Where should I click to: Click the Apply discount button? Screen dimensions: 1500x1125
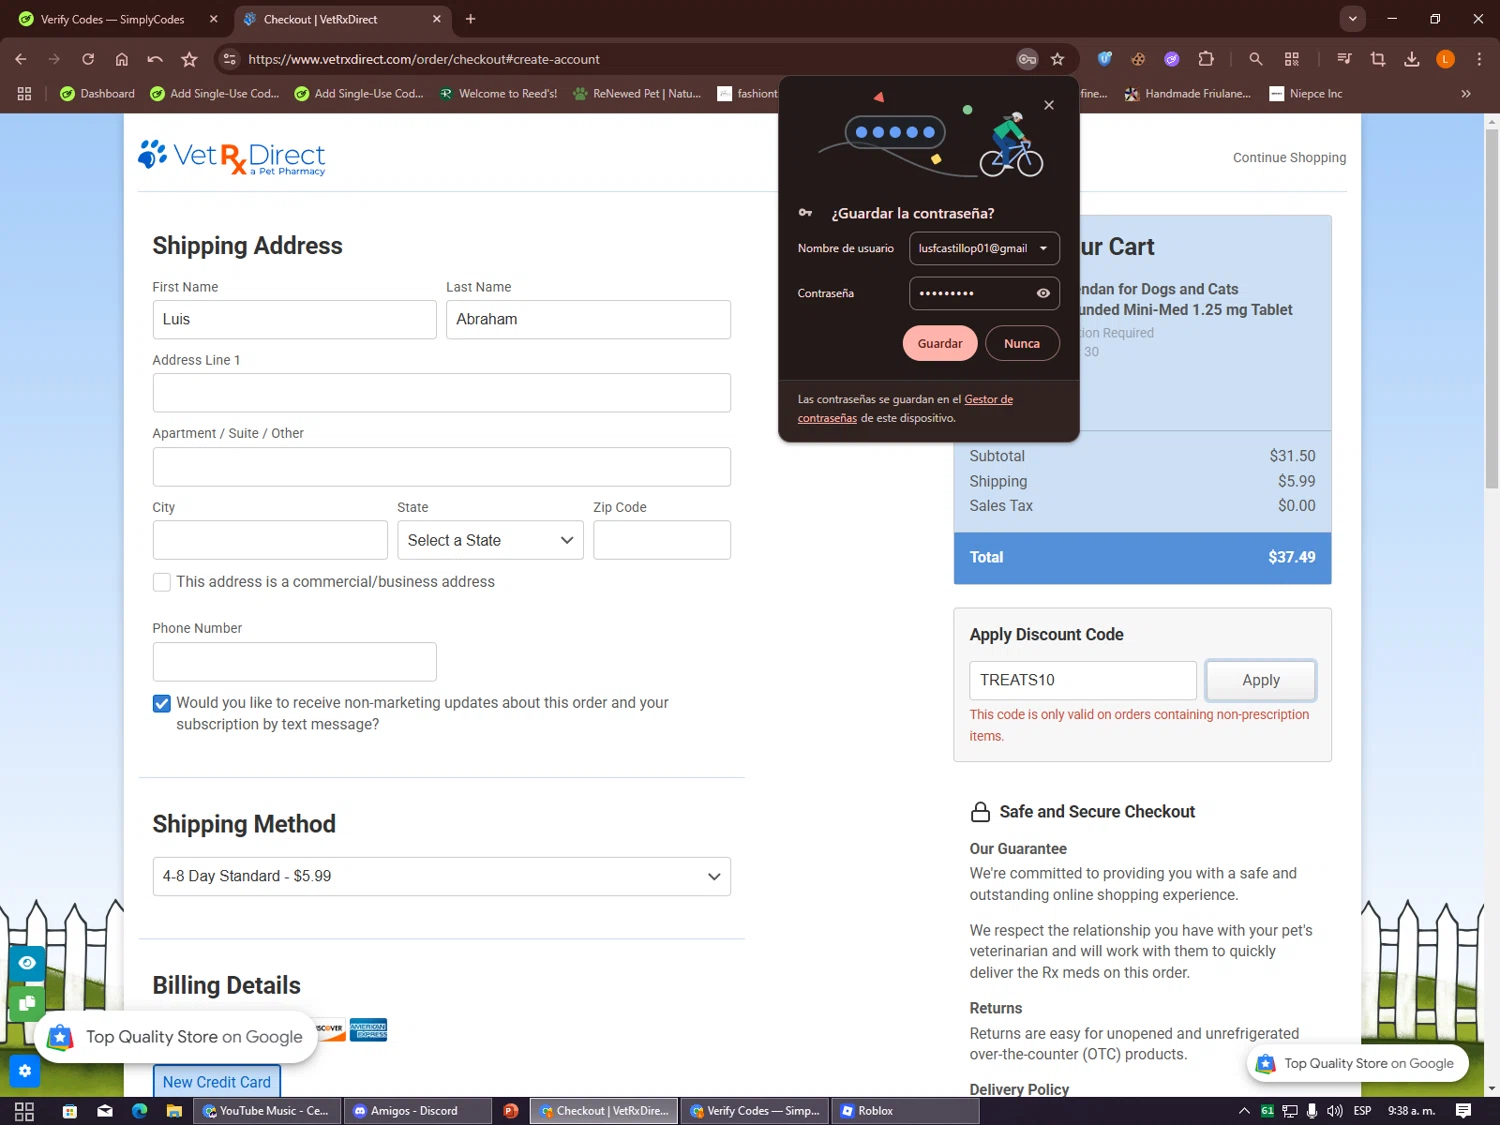click(1260, 680)
